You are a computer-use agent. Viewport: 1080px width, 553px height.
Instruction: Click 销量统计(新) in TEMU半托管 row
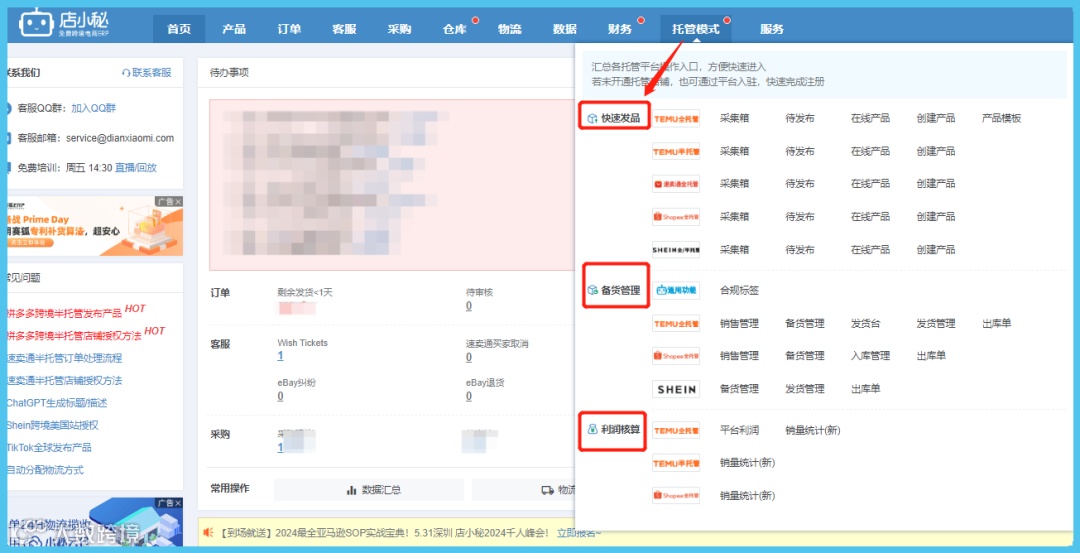(748, 463)
